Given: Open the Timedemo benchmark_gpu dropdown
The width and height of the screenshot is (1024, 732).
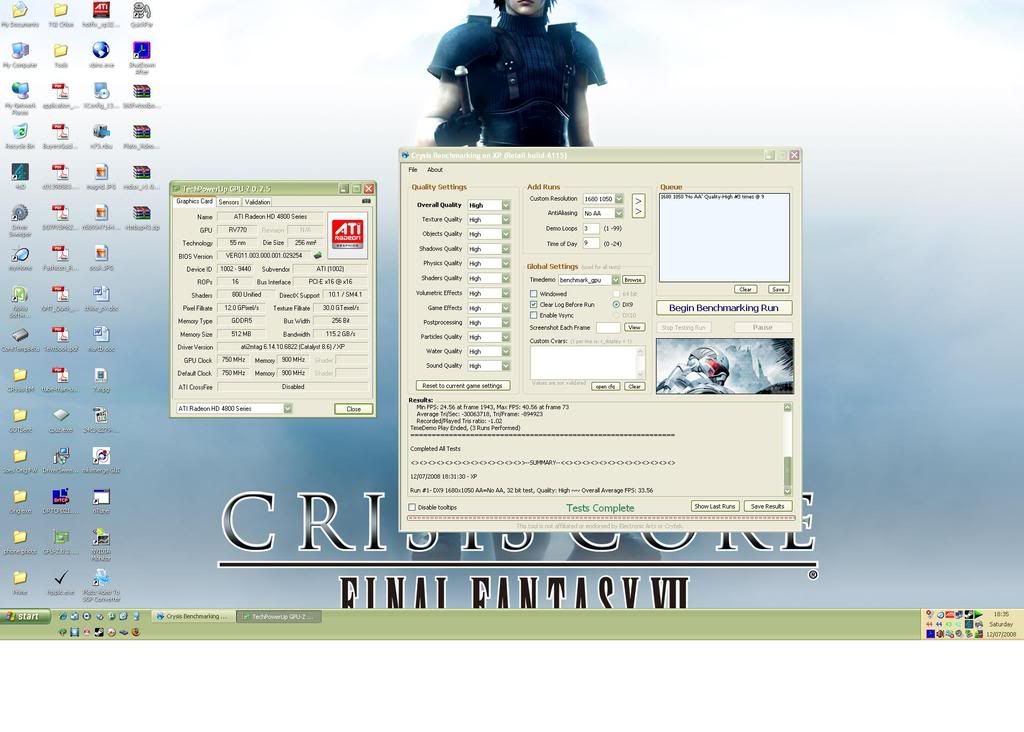Looking at the screenshot, I should [x=616, y=280].
